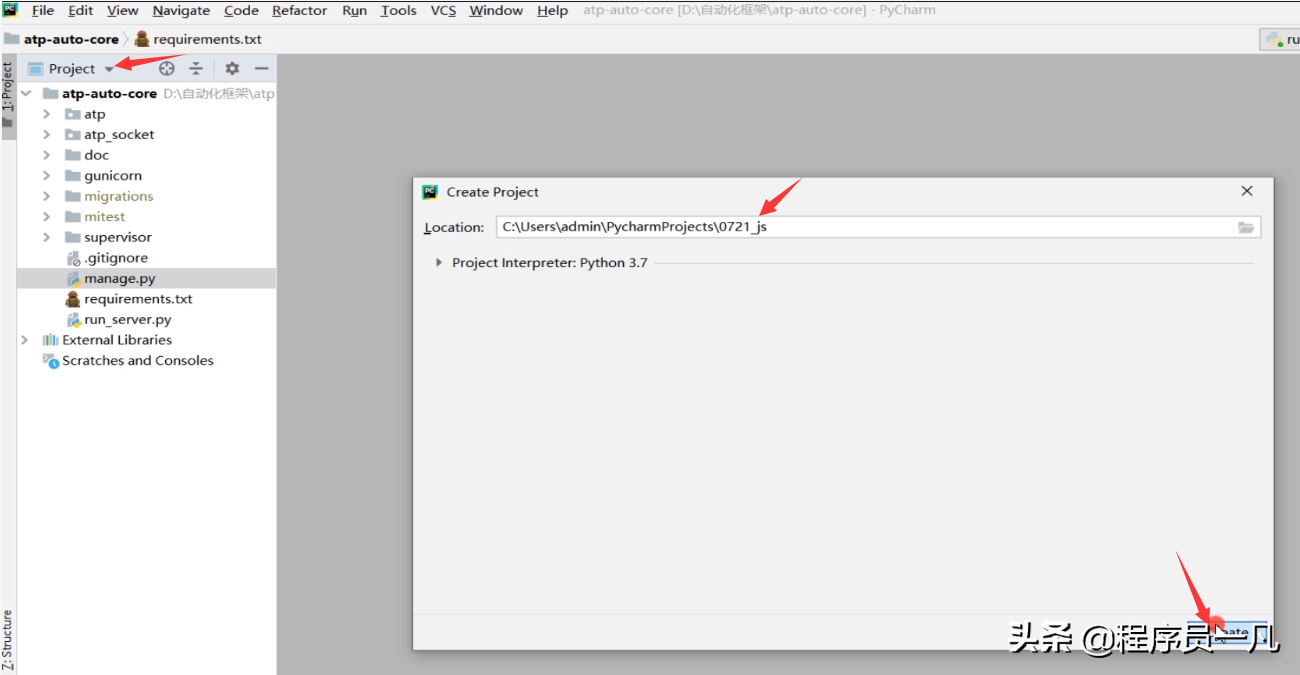The height and width of the screenshot is (675, 1300).
Task: Select the supervisor folder icon
Action: tap(72, 237)
